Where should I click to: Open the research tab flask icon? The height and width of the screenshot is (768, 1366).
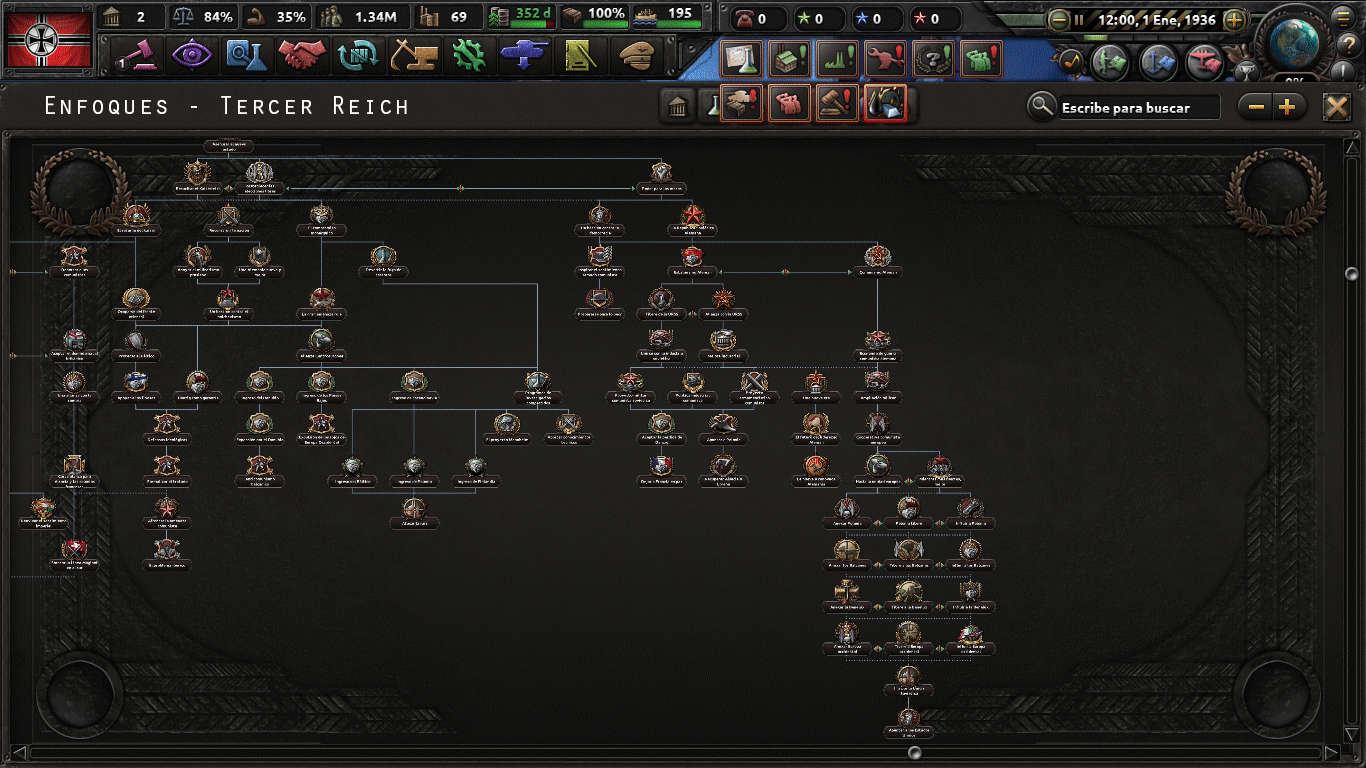(245, 55)
